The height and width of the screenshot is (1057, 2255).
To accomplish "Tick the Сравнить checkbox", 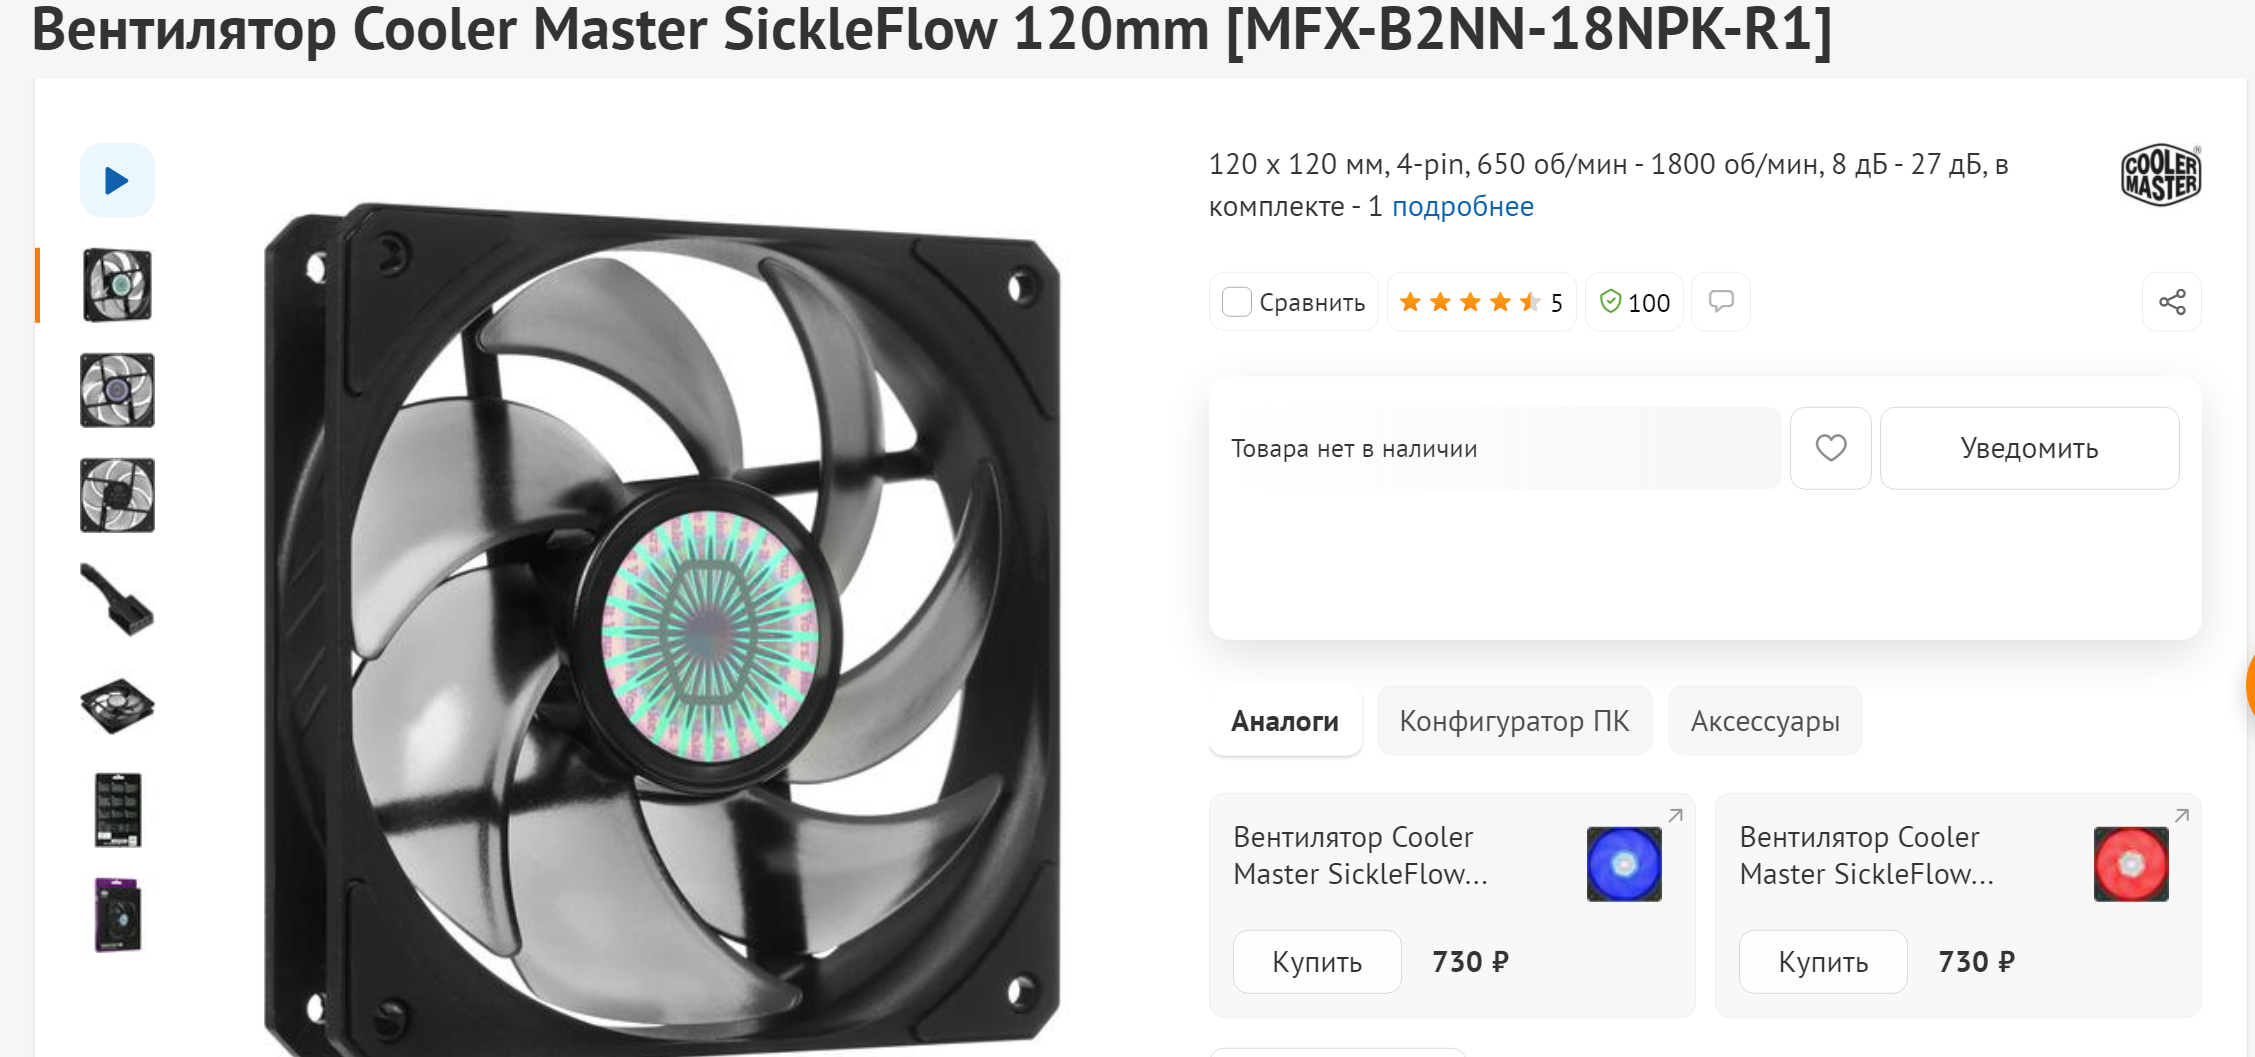I will point(1237,302).
